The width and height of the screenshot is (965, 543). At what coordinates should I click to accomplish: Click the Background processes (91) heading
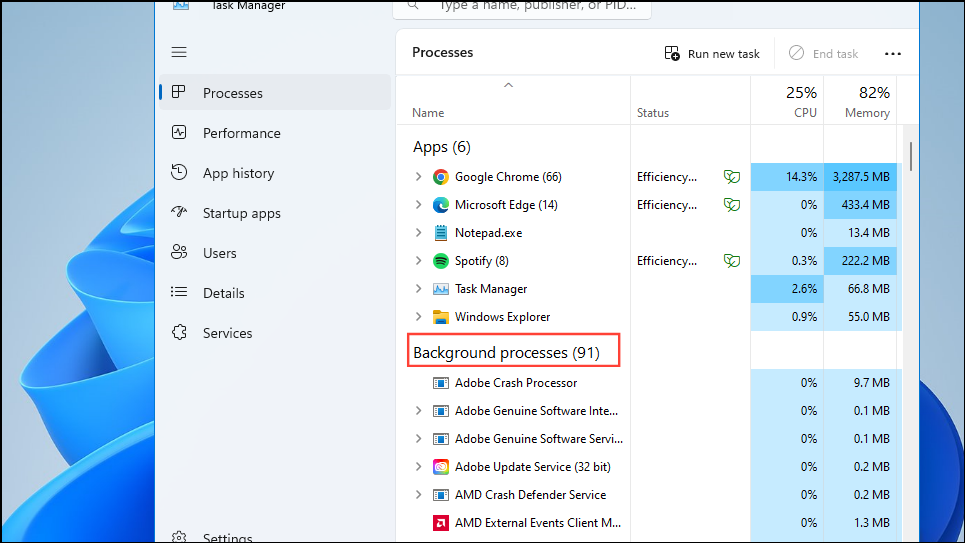tap(507, 353)
